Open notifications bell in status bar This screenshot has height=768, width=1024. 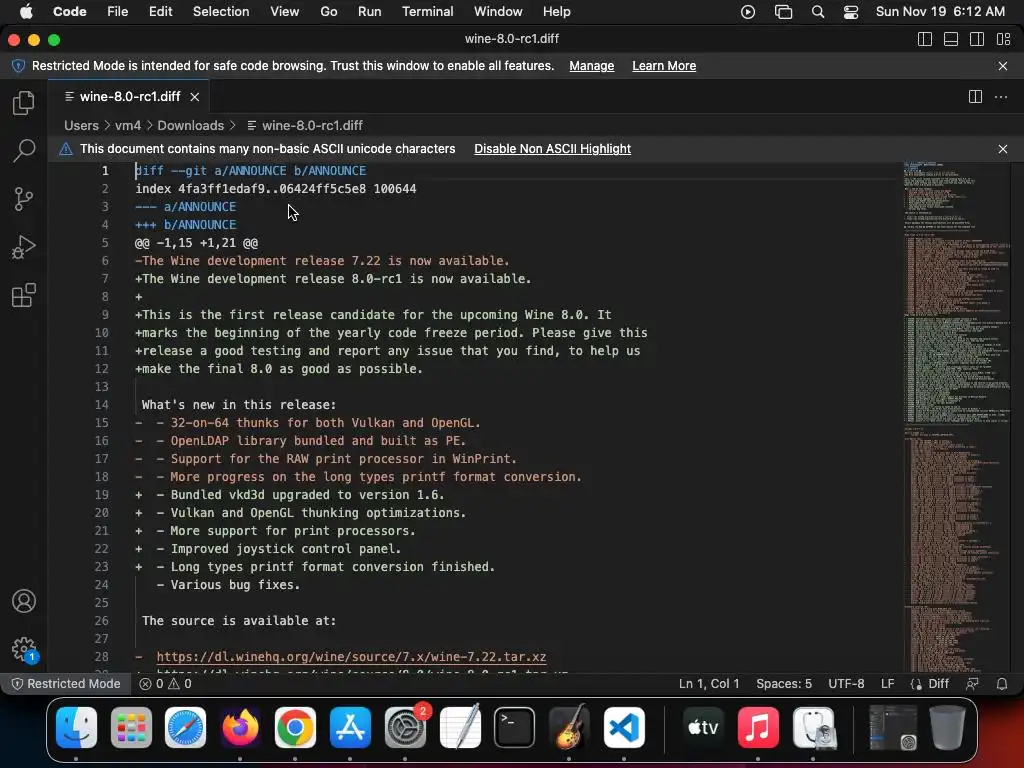[1001, 684]
